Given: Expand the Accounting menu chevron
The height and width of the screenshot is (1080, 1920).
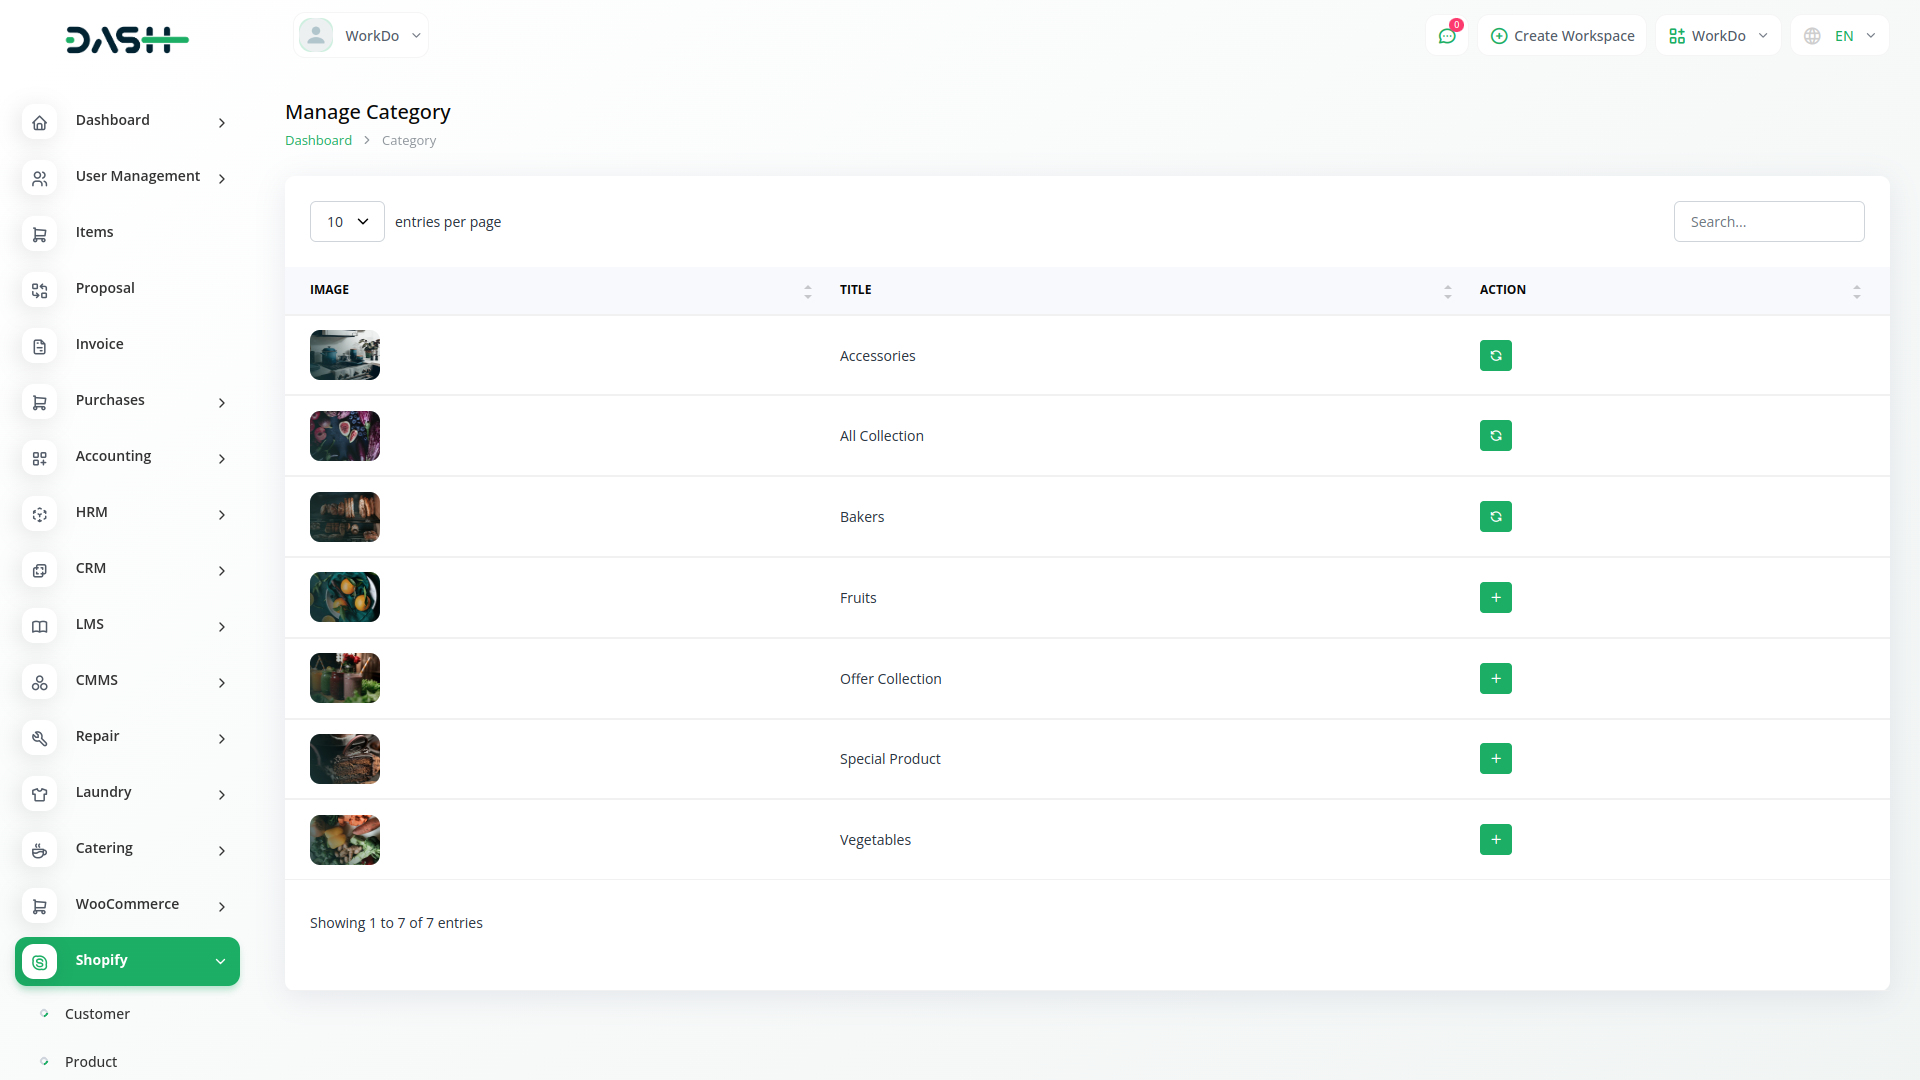Looking at the screenshot, I should tap(222, 459).
